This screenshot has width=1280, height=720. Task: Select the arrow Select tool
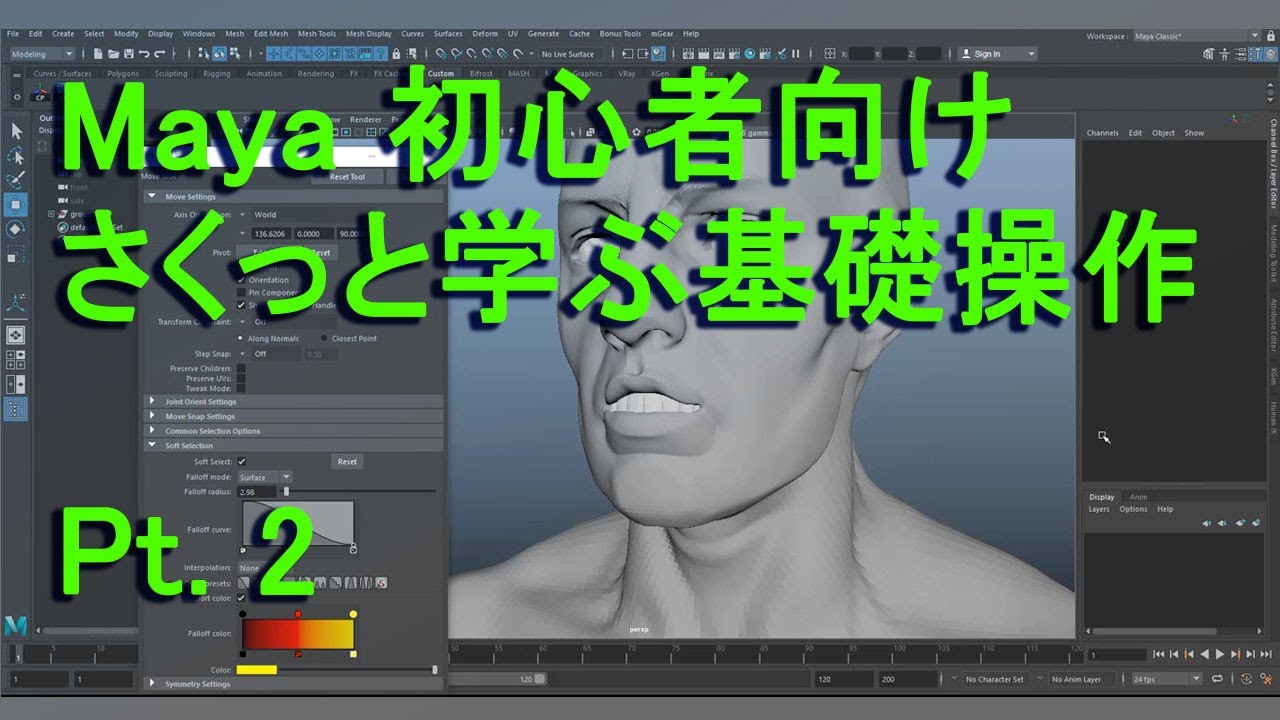tap(16, 131)
